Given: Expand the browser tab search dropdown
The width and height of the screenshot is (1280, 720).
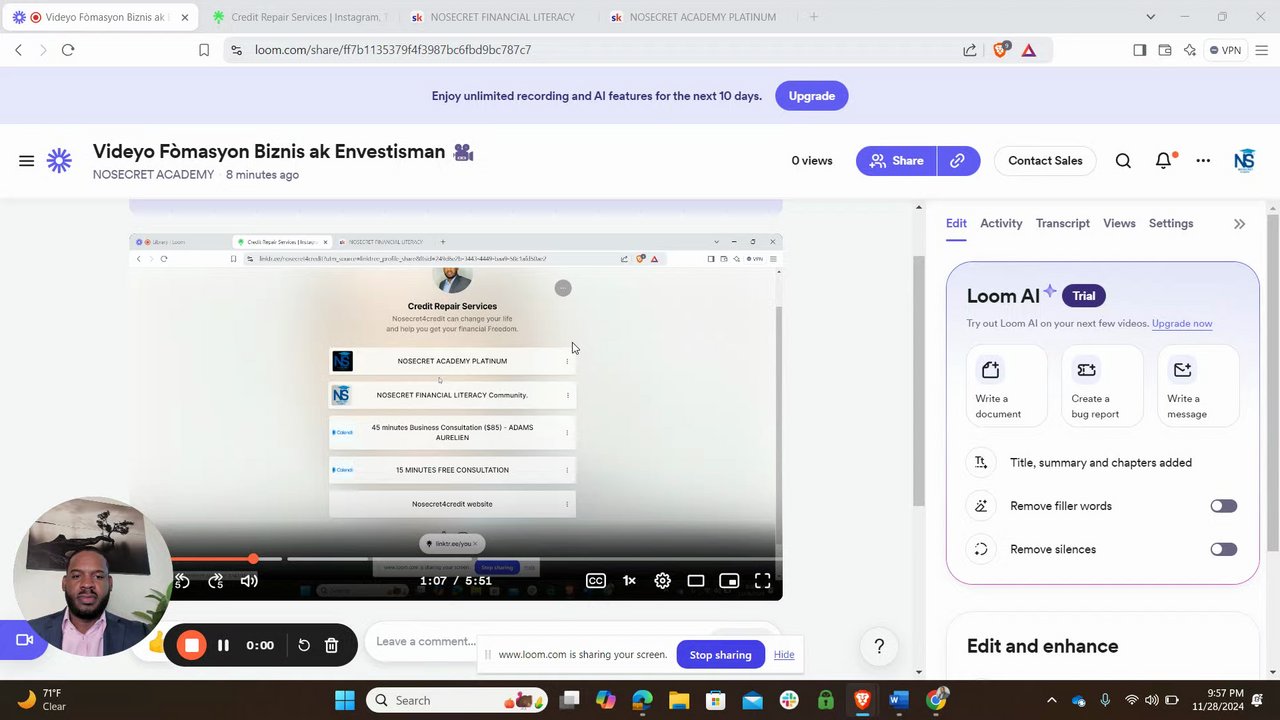Looking at the screenshot, I should 1150,17.
